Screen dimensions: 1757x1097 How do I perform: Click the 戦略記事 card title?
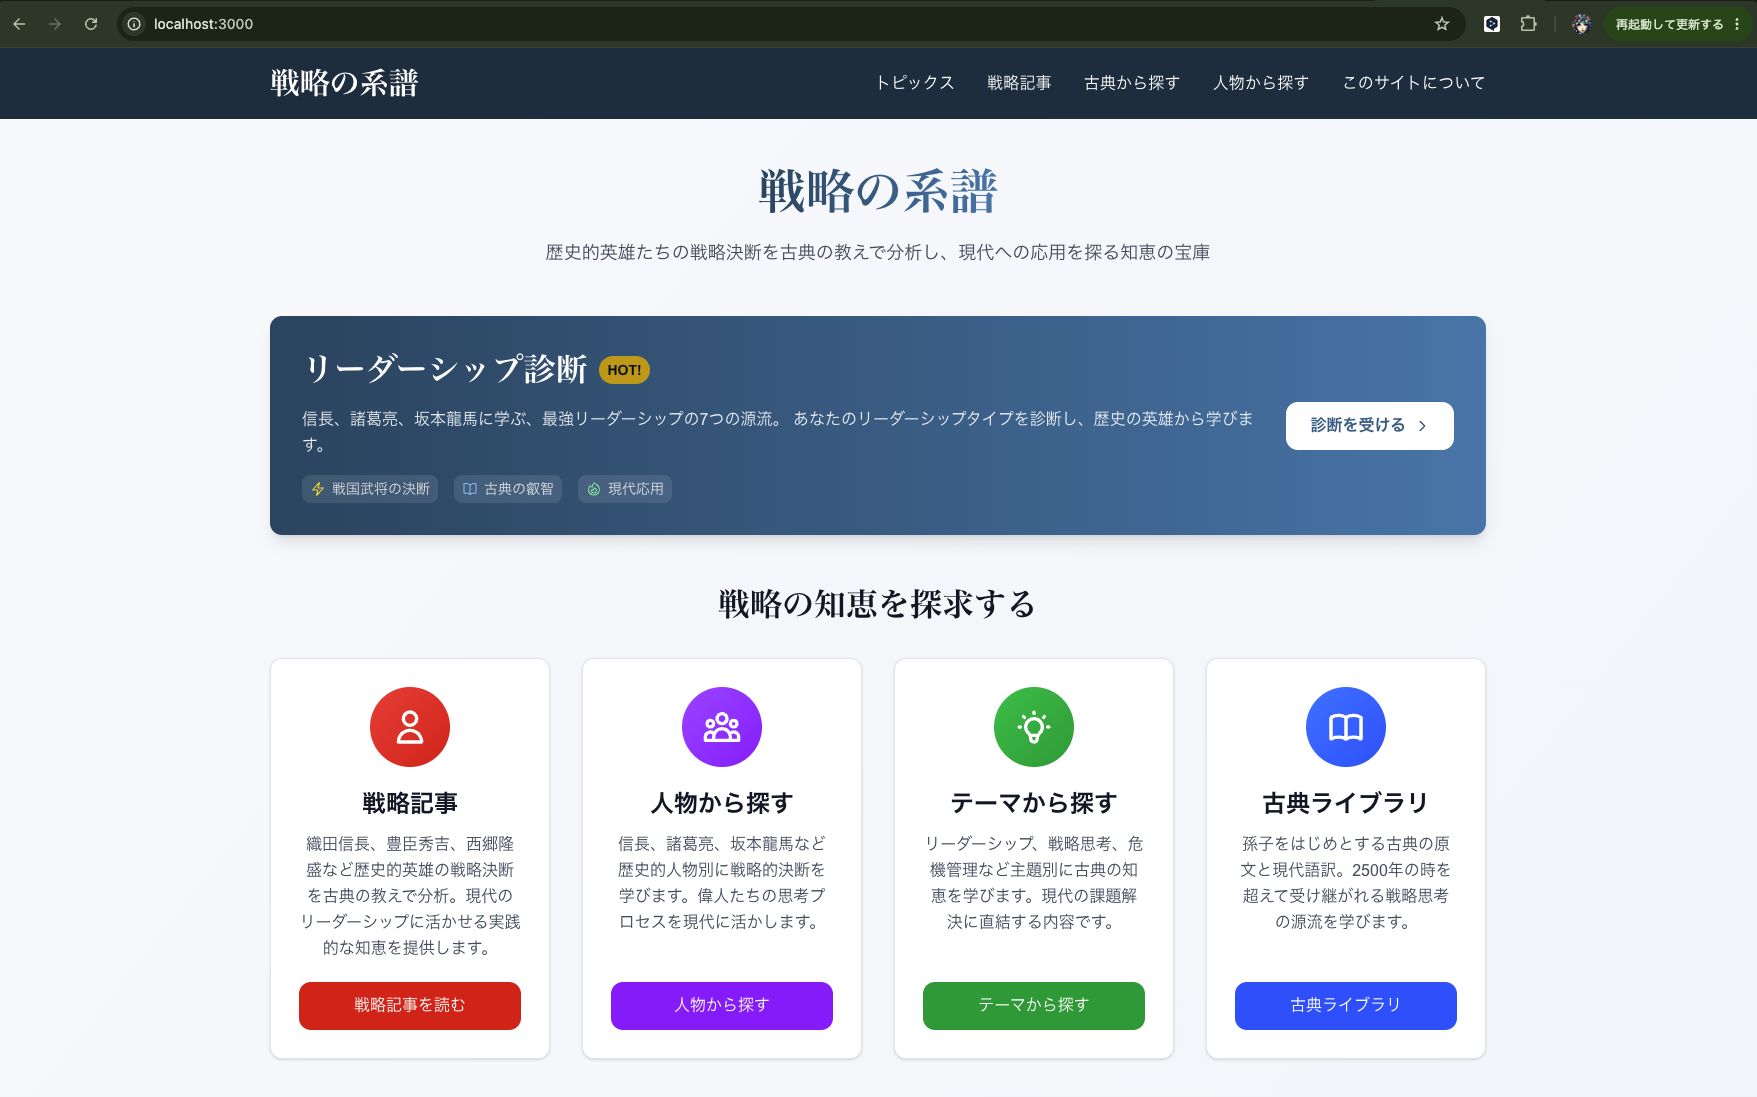point(410,803)
